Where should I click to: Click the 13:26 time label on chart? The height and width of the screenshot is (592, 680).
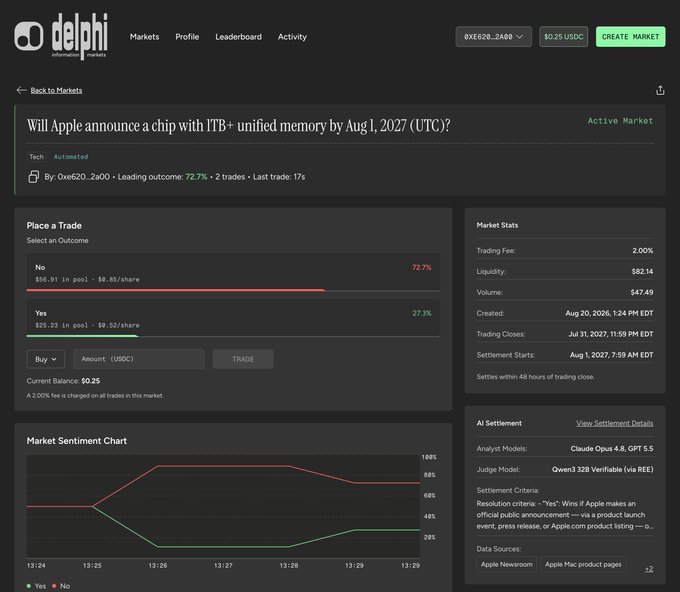coord(158,566)
